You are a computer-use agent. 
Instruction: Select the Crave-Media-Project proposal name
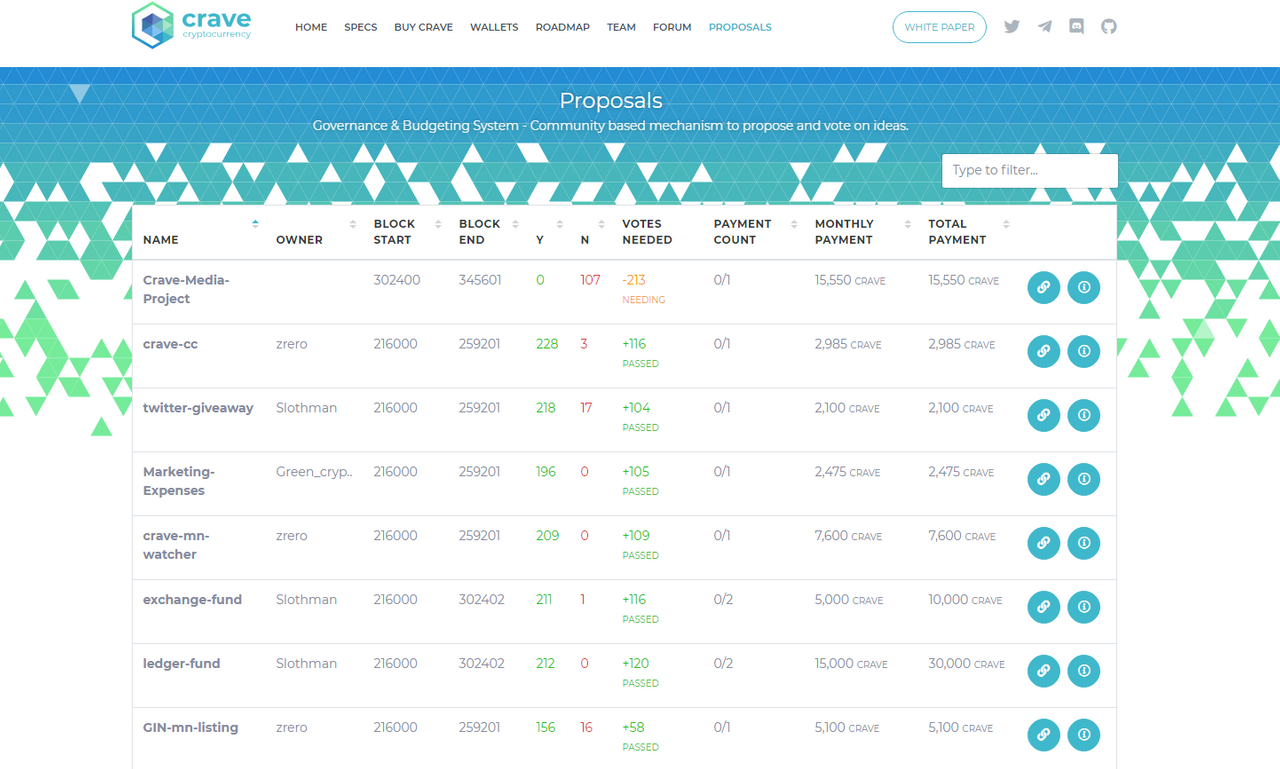click(186, 289)
